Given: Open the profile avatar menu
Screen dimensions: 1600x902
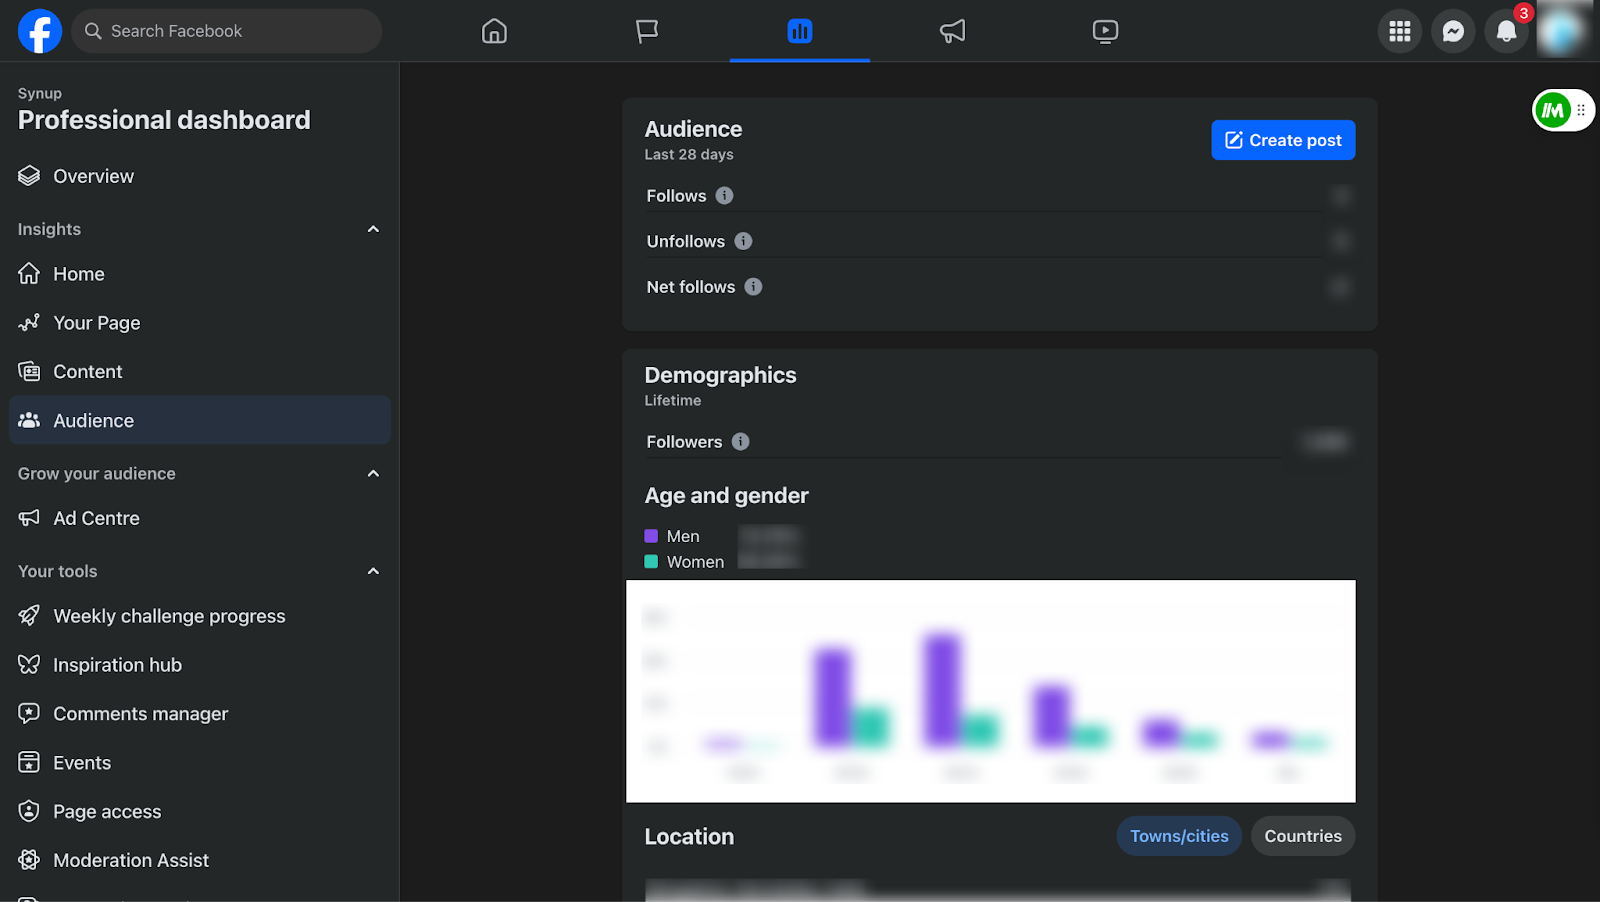Looking at the screenshot, I should point(1561,31).
